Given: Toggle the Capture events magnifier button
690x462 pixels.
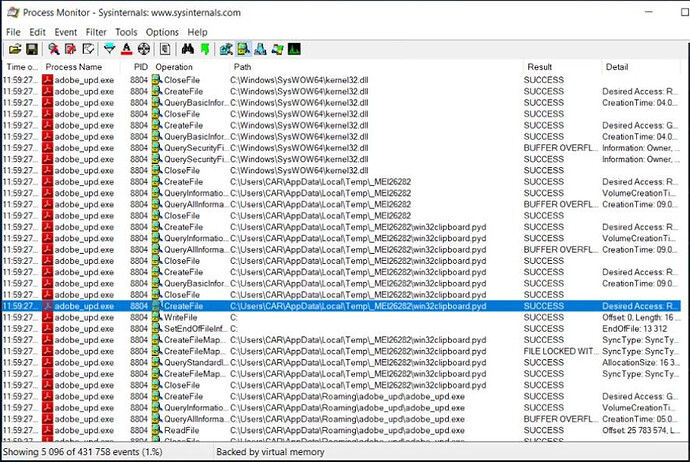Looking at the screenshot, I should tap(52, 49).
